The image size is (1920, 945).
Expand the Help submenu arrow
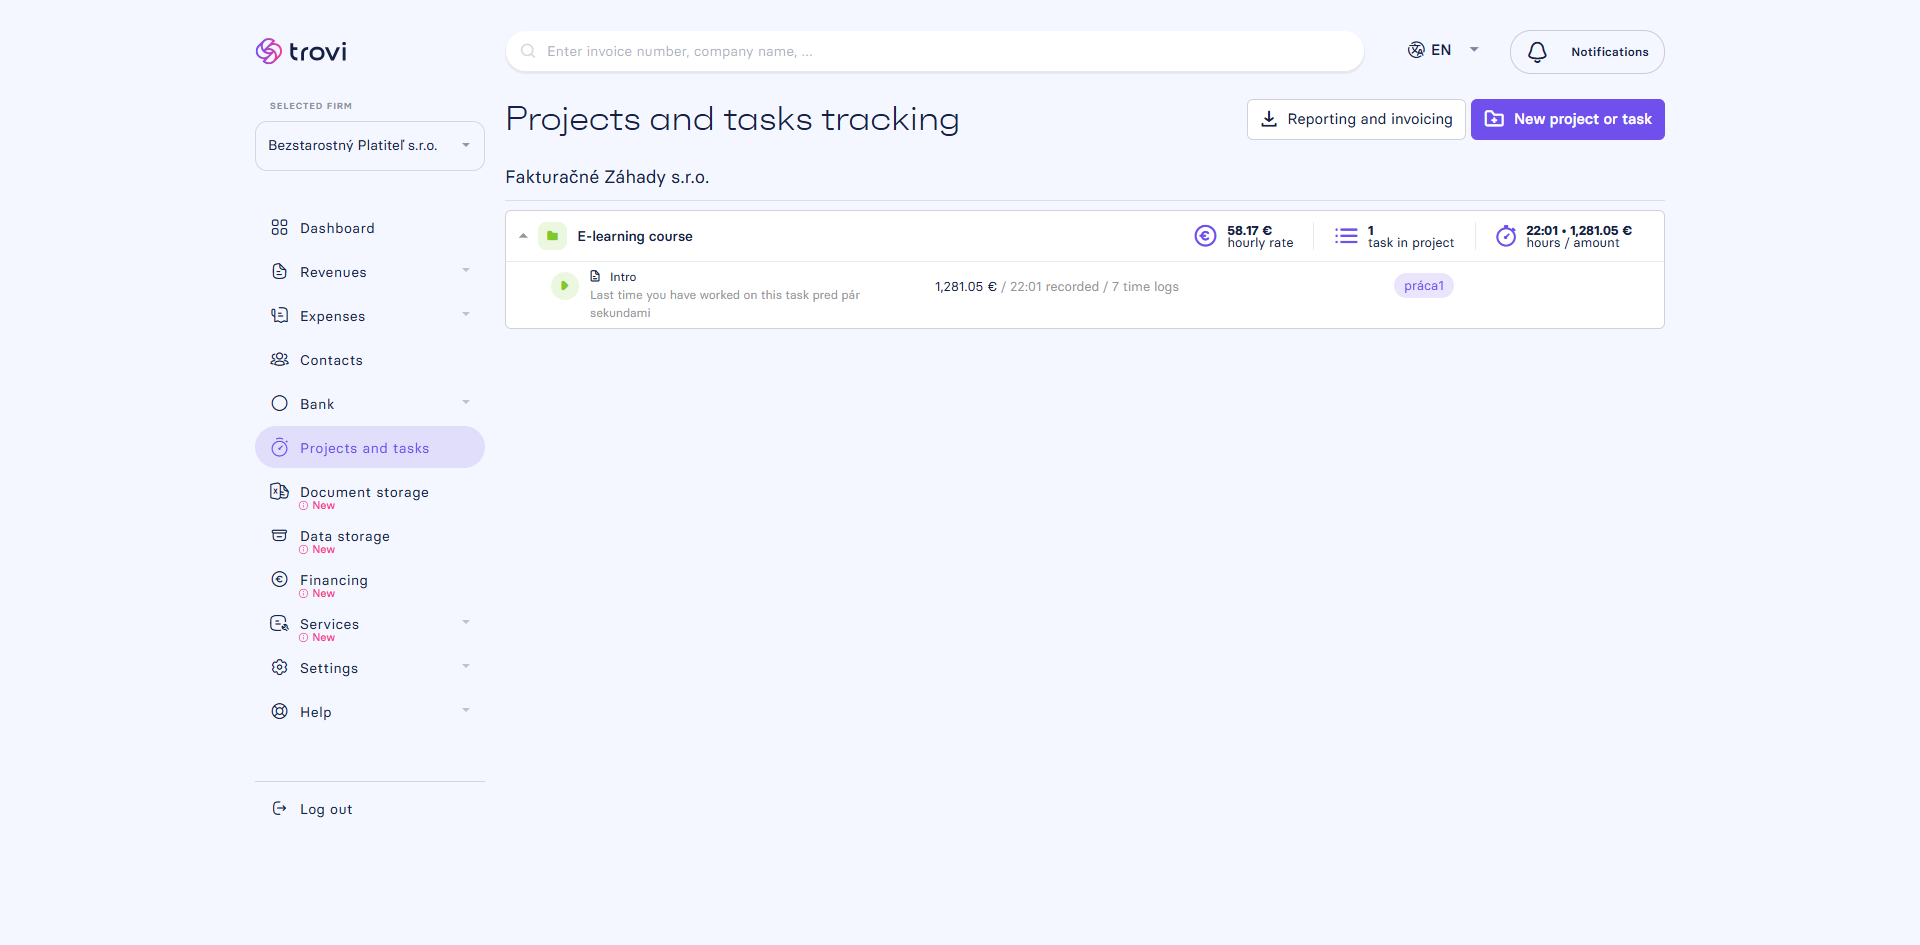(x=466, y=711)
